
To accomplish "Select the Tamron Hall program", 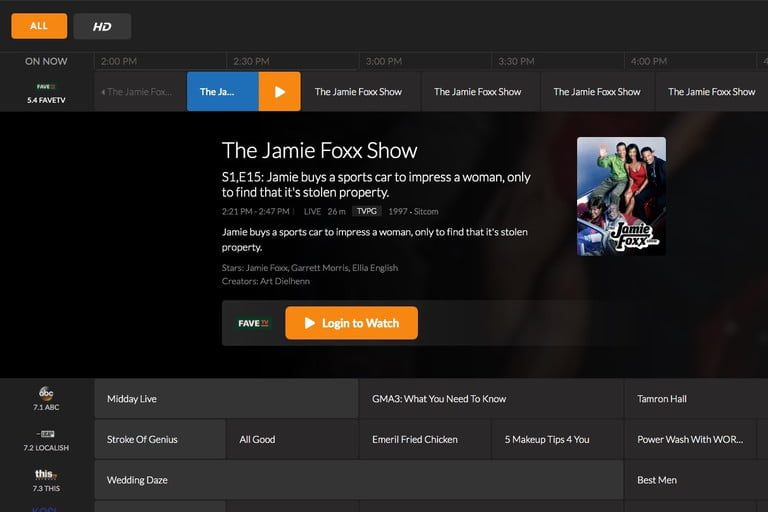I will [x=695, y=399].
